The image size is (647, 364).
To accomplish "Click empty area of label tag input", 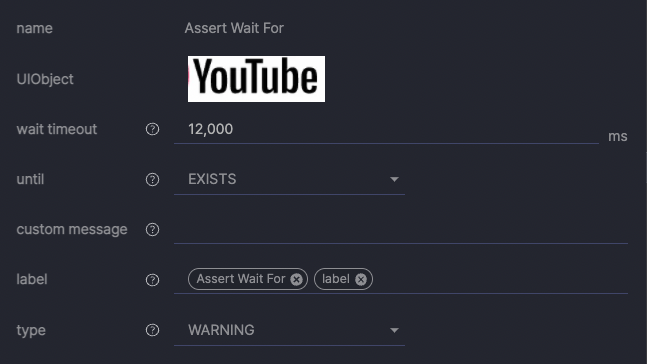I will tap(499, 279).
